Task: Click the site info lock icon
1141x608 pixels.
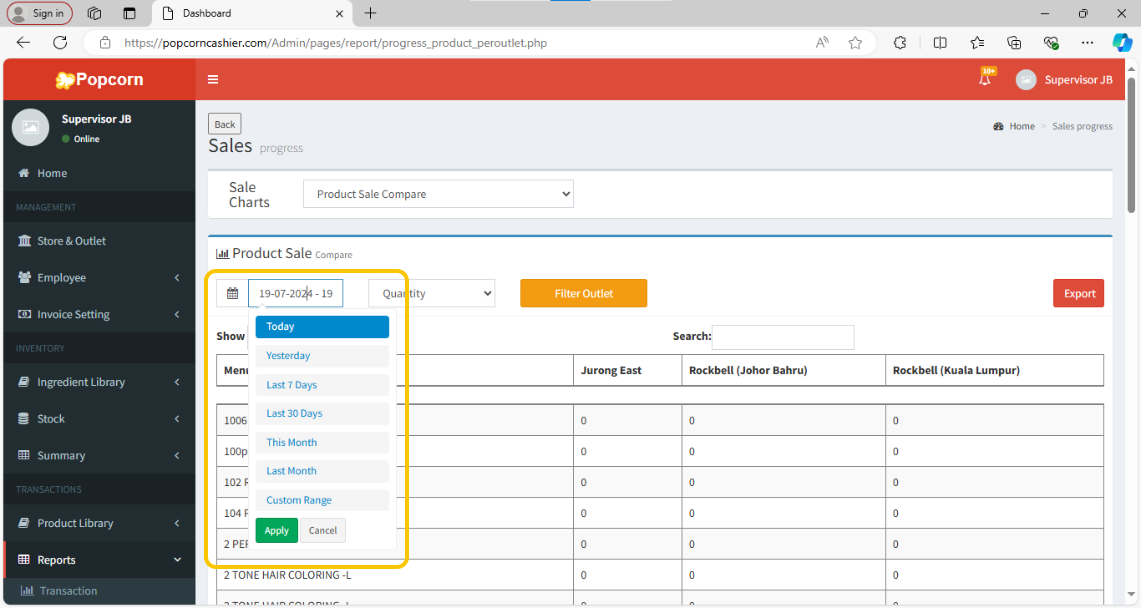Action: coord(105,43)
